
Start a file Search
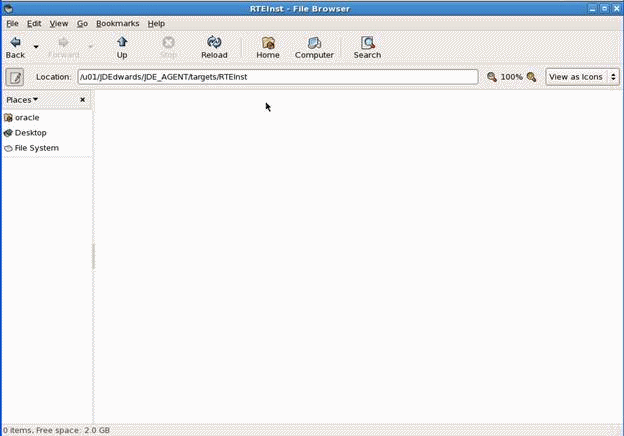pyautogui.click(x=367, y=47)
